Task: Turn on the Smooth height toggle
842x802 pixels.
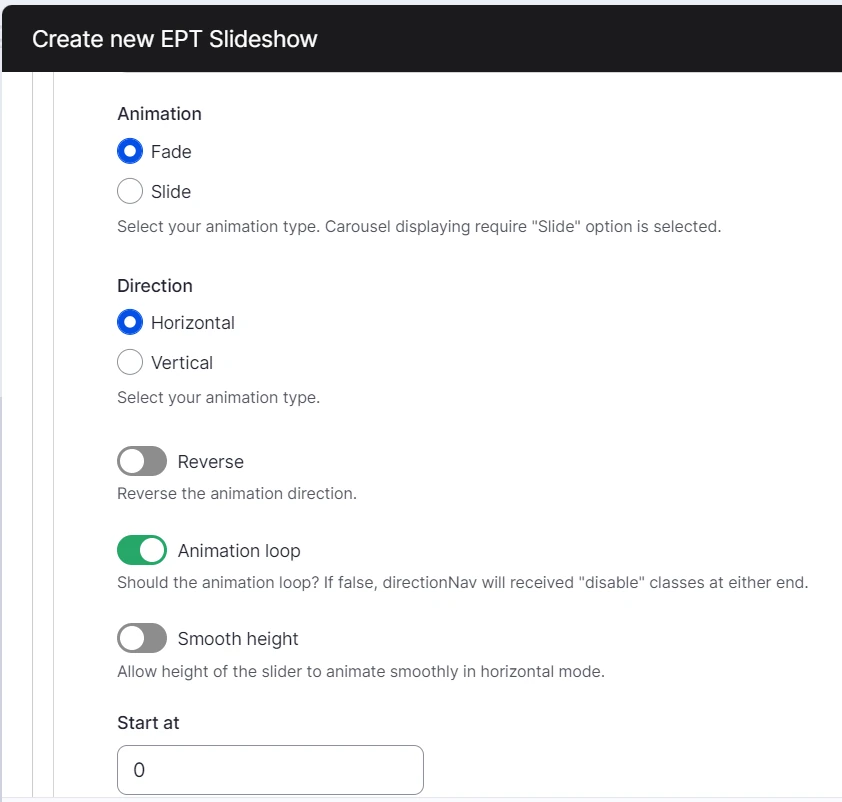Action: click(x=142, y=638)
